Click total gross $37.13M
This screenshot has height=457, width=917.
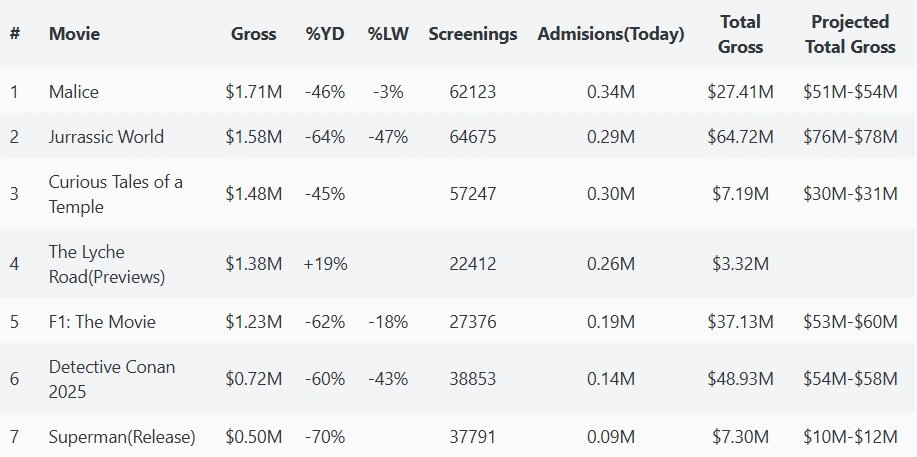pyautogui.click(x=740, y=322)
